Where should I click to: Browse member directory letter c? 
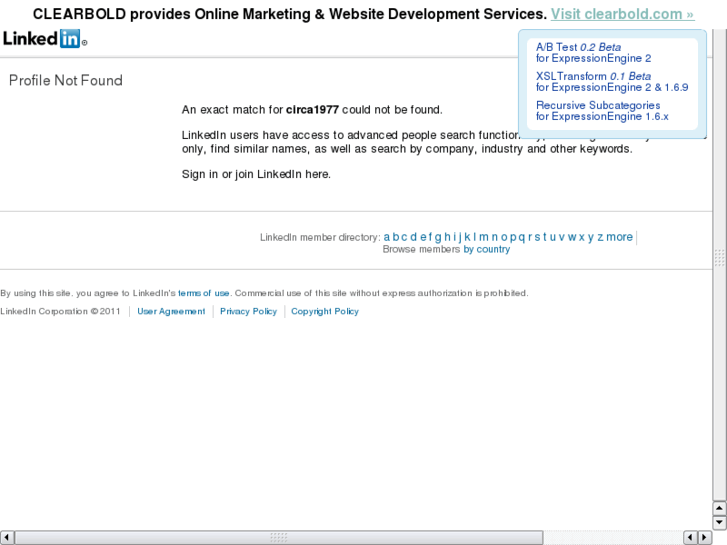404,237
